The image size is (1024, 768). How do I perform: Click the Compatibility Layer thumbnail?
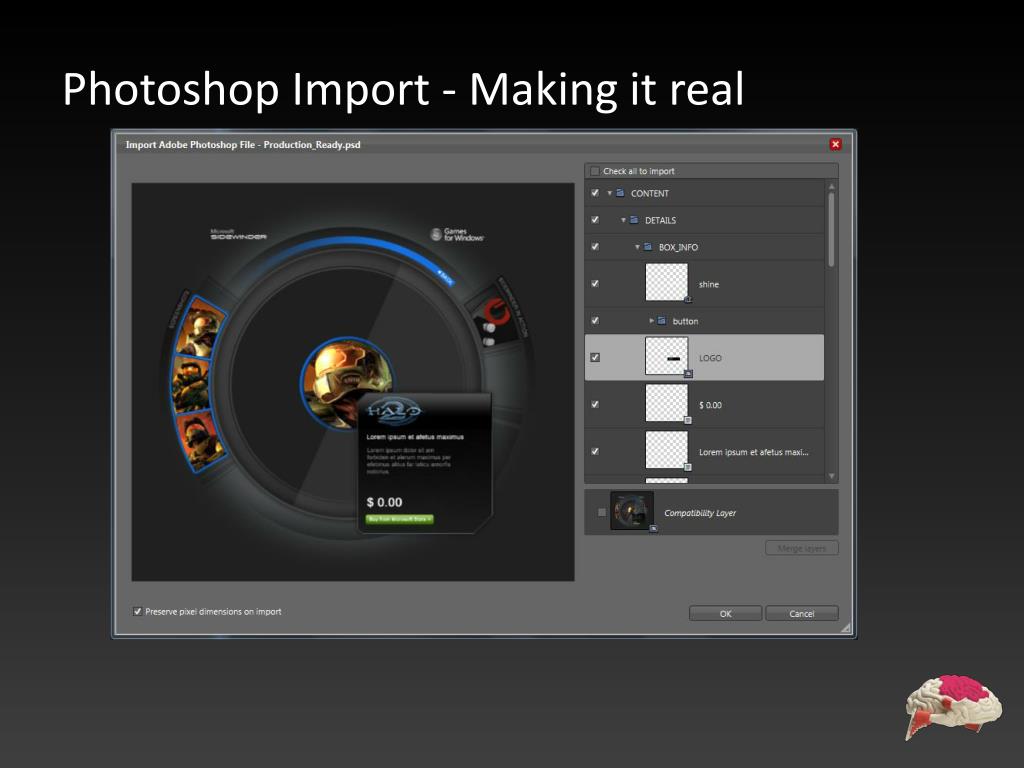[632, 511]
